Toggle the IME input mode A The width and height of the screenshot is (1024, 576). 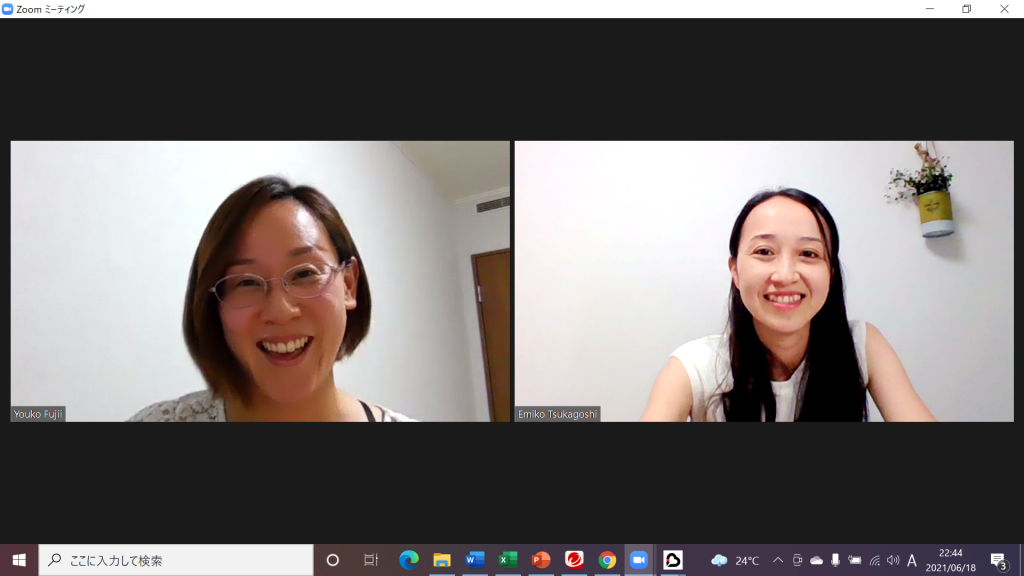click(912, 560)
